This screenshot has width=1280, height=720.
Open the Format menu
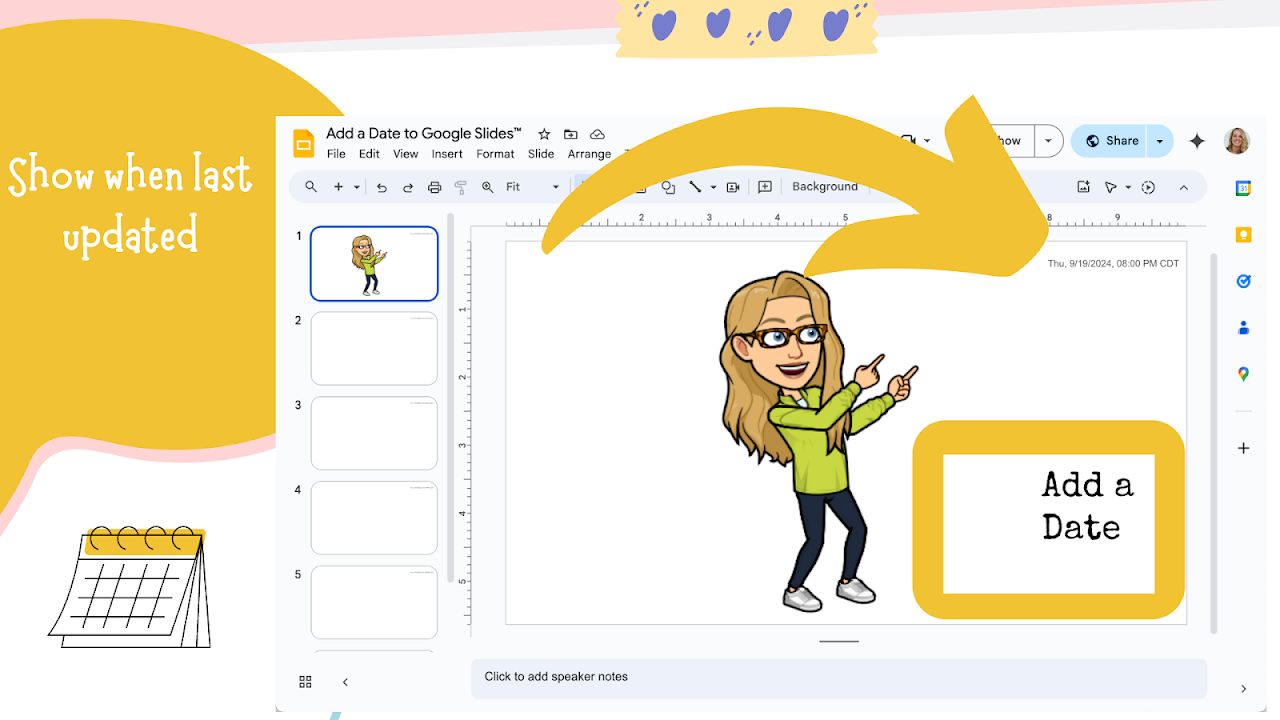495,154
